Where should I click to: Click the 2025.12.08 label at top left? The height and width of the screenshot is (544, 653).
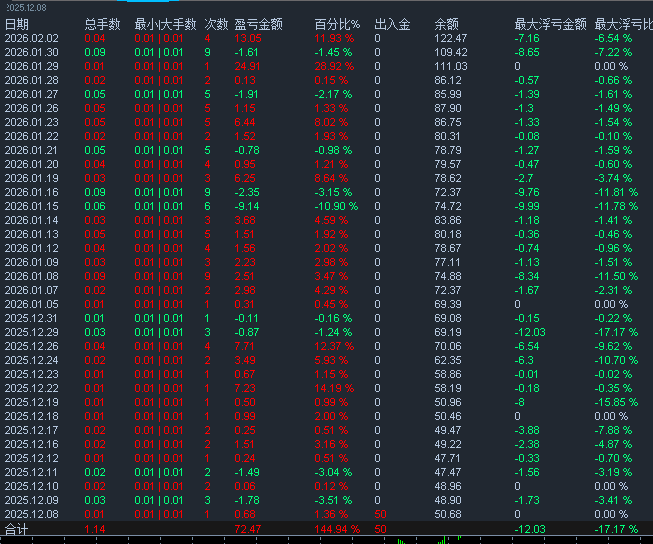coord(27,6)
